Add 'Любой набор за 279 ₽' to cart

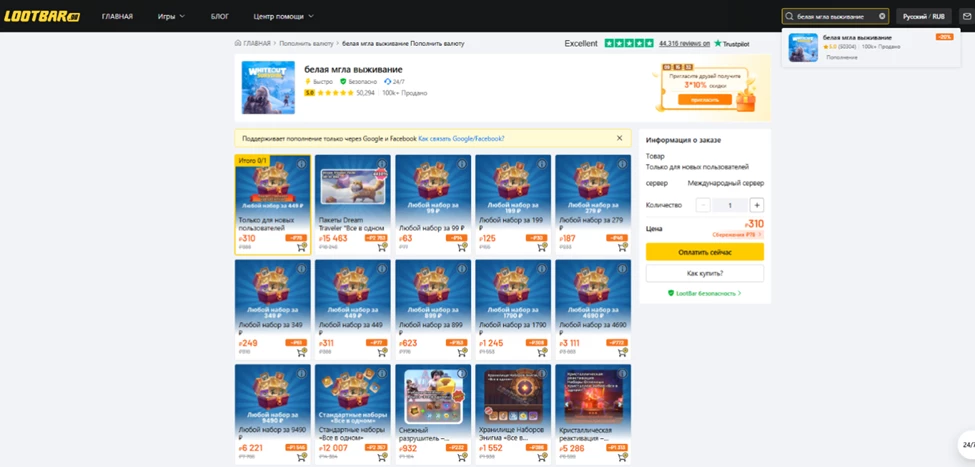click(623, 246)
